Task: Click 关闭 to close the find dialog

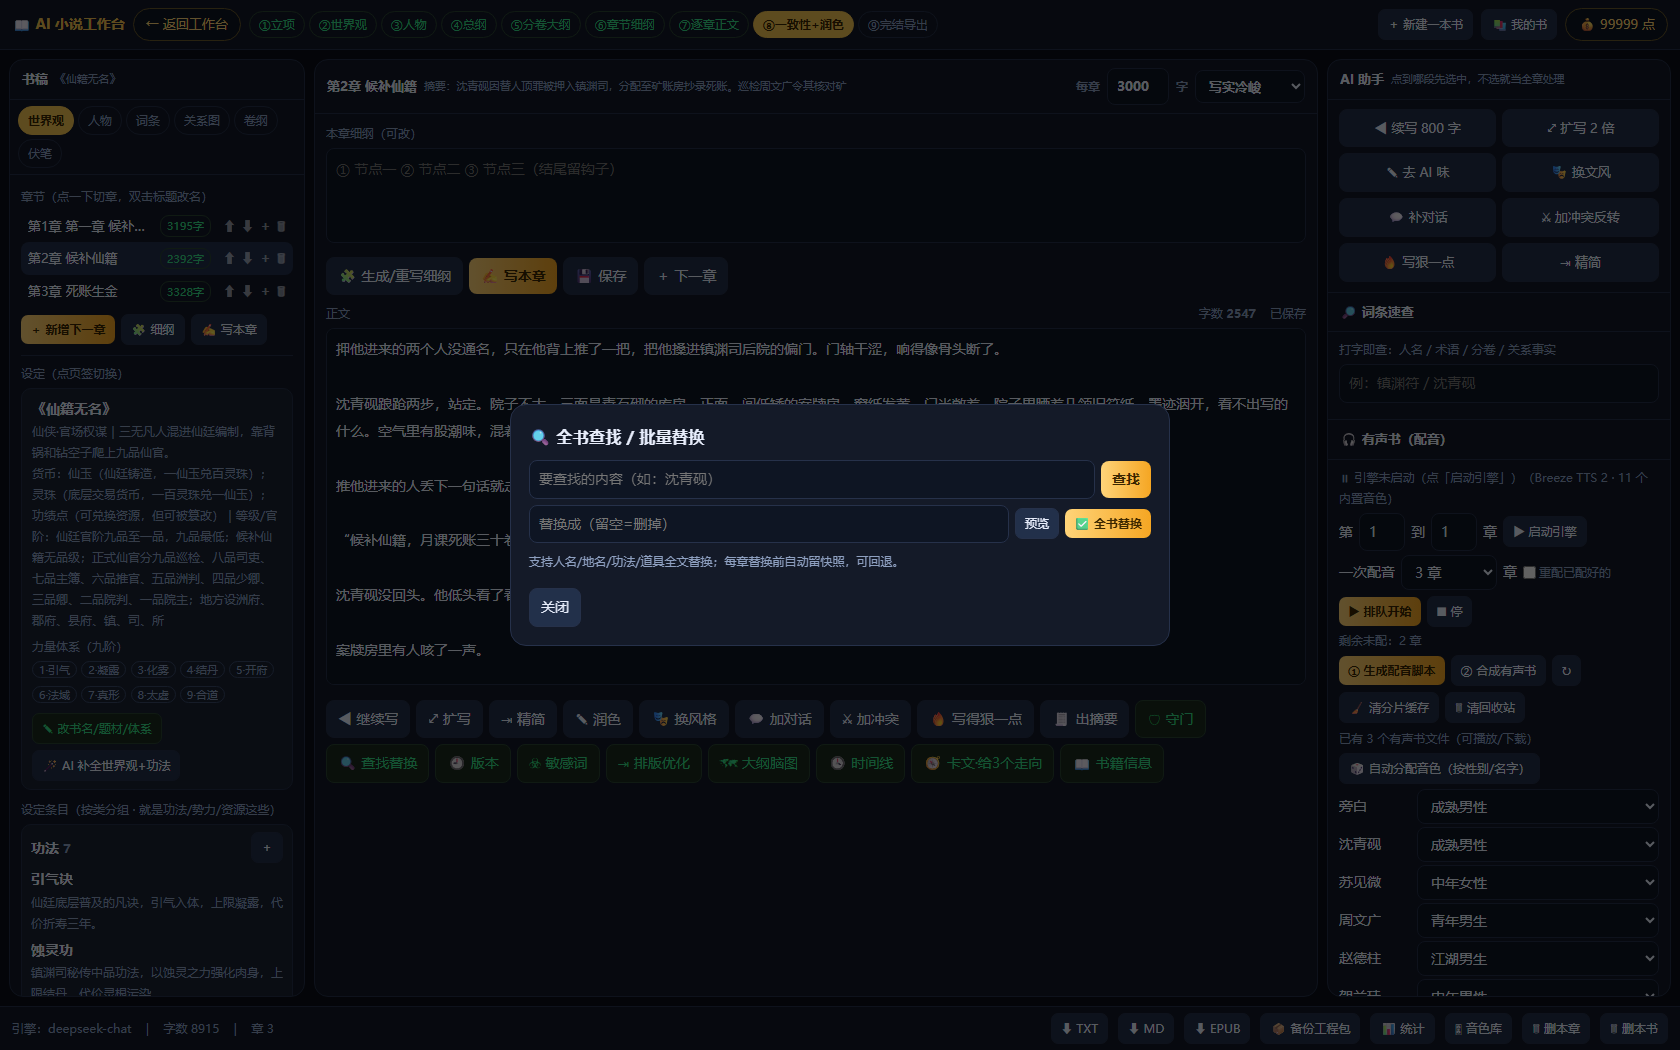Action: (x=555, y=607)
